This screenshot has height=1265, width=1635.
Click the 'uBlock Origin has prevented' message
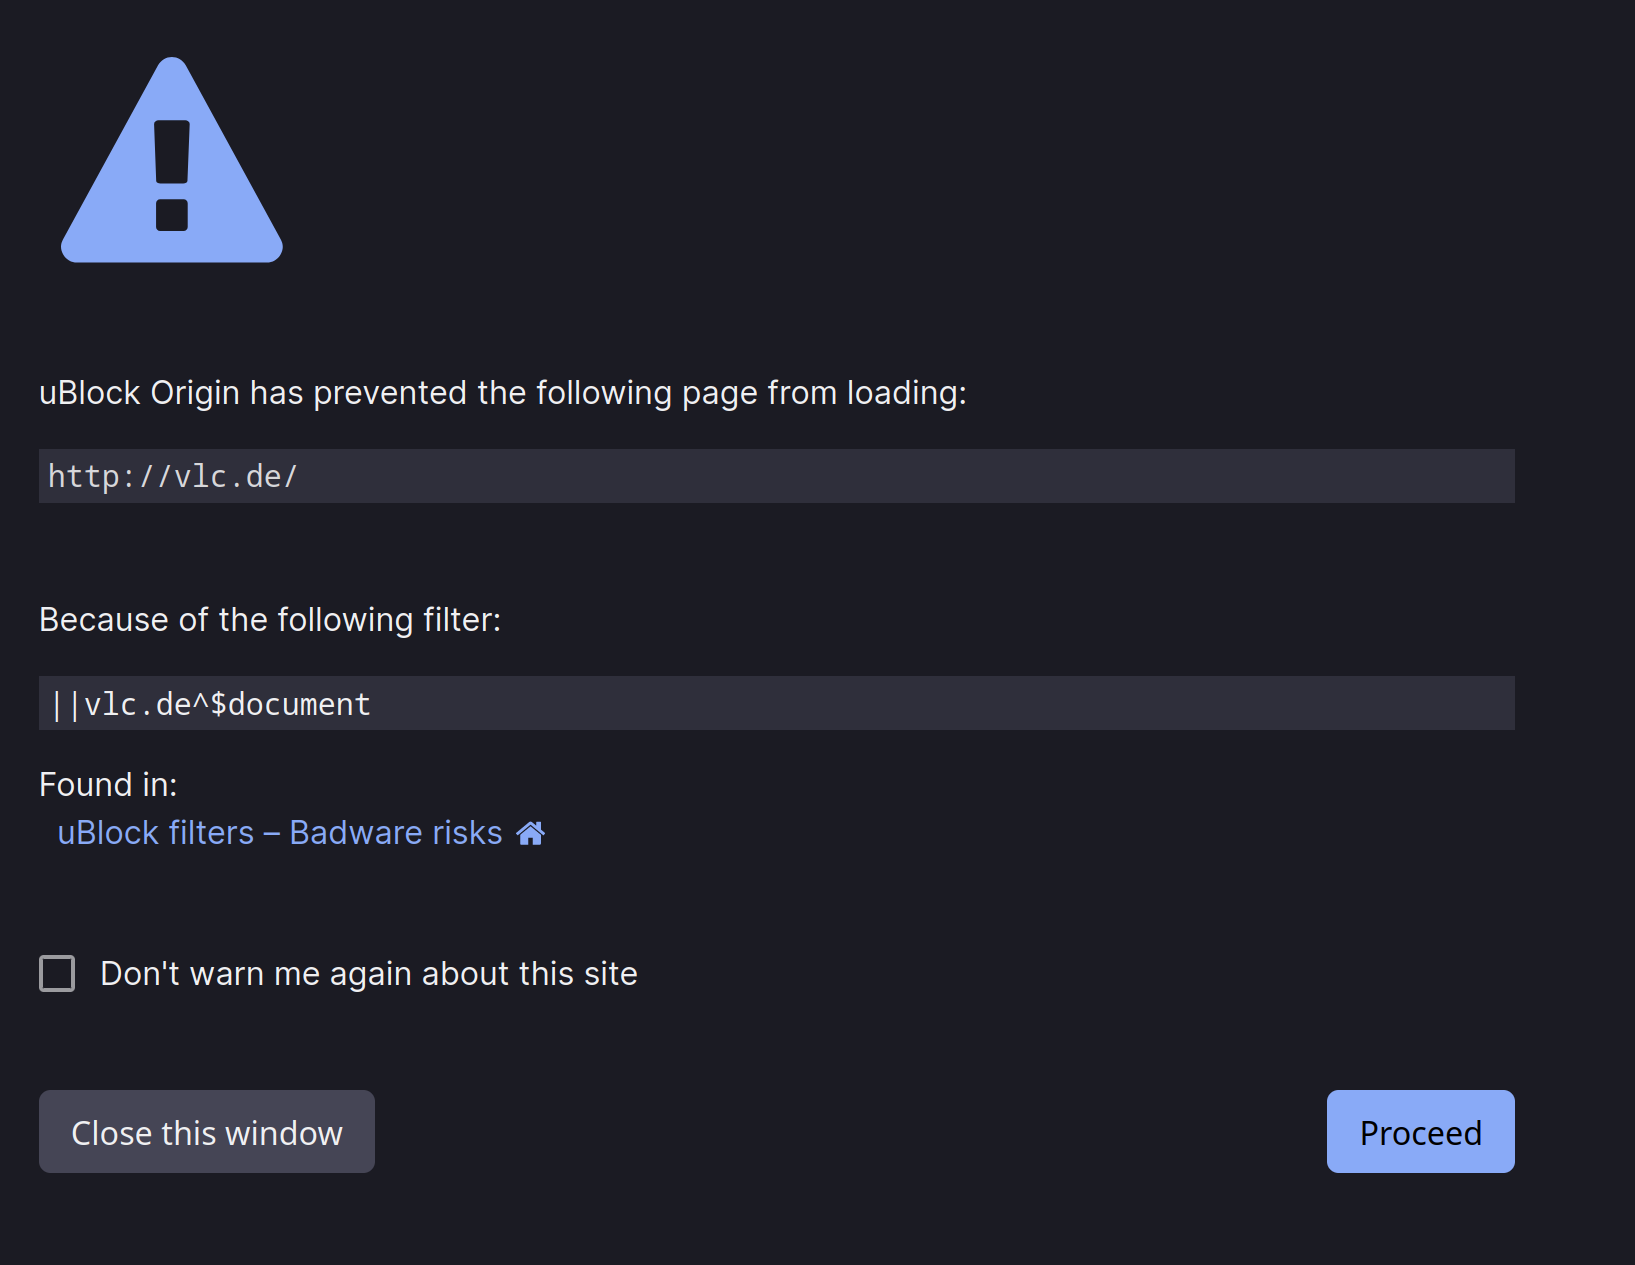tap(503, 393)
